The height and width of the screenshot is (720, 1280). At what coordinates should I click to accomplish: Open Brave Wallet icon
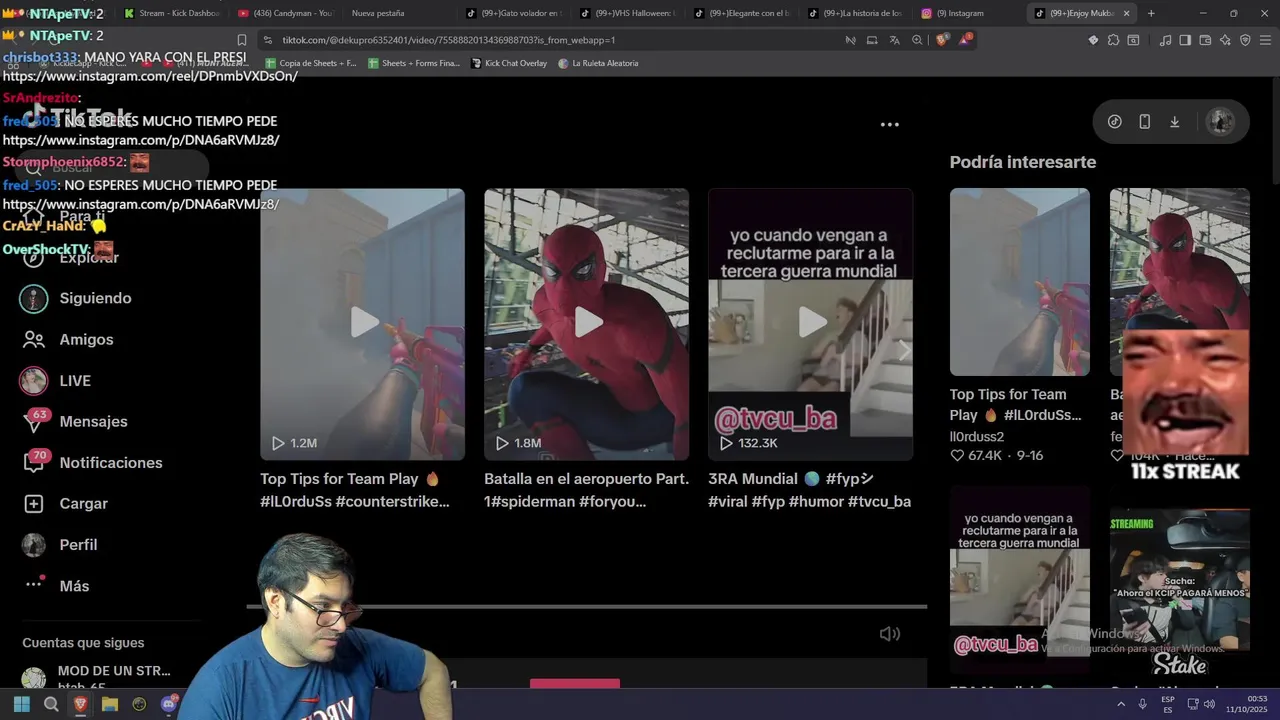[1205, 40]
